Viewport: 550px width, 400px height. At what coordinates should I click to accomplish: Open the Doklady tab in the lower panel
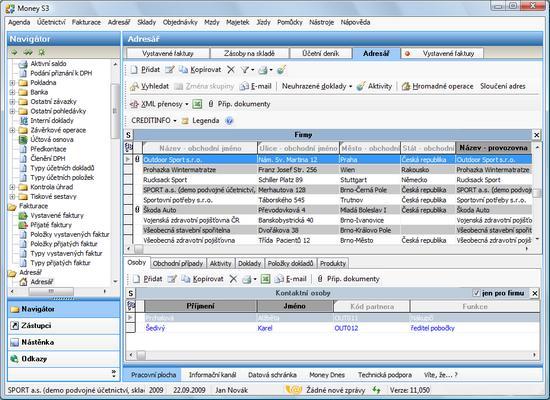[x=249, y=264]
